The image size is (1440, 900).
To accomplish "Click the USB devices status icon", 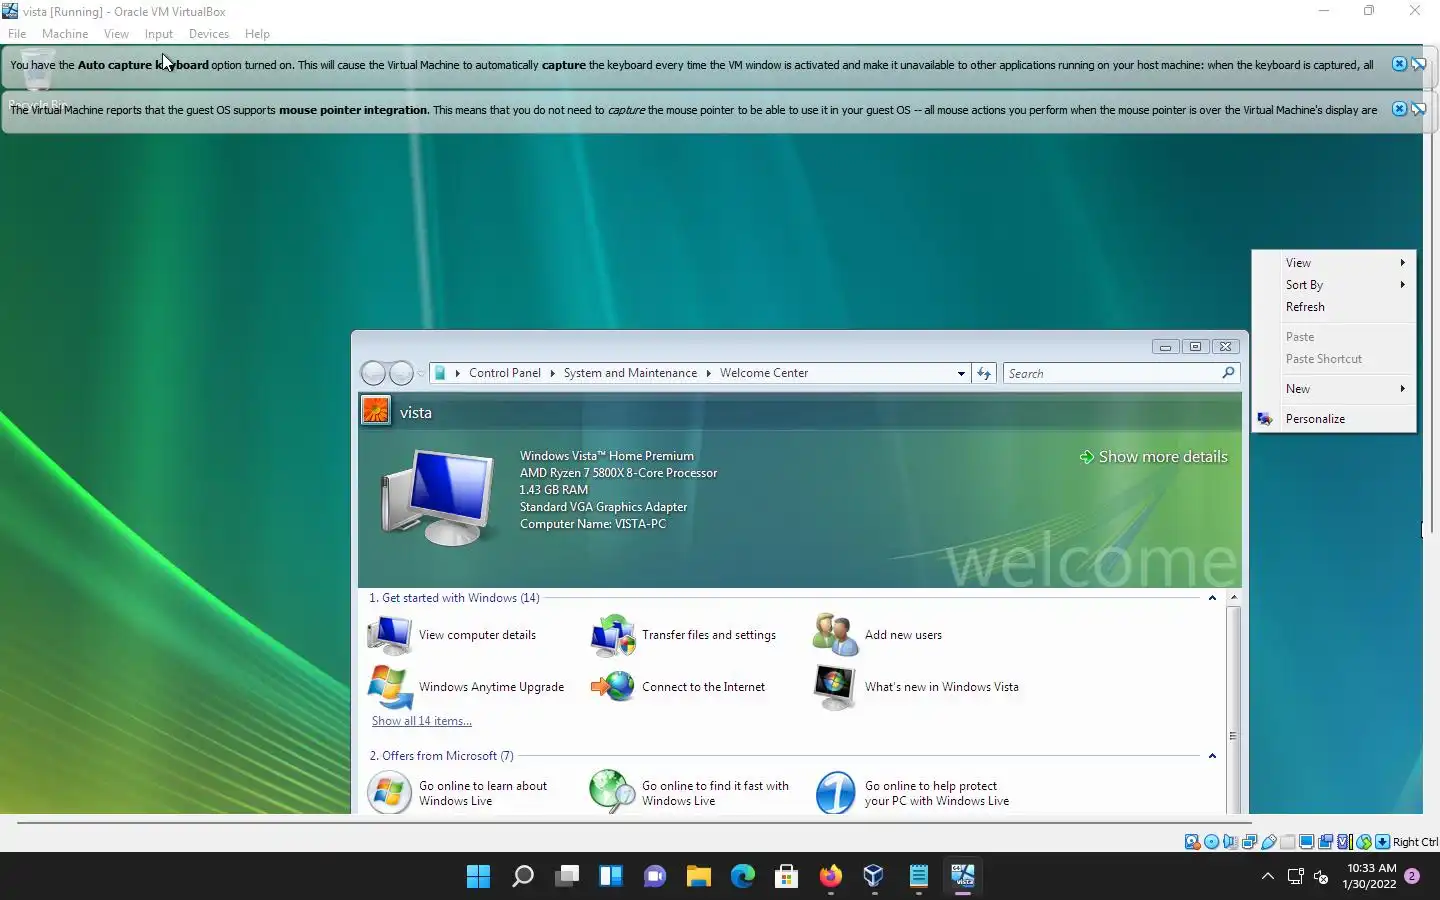I will 1268,842.
